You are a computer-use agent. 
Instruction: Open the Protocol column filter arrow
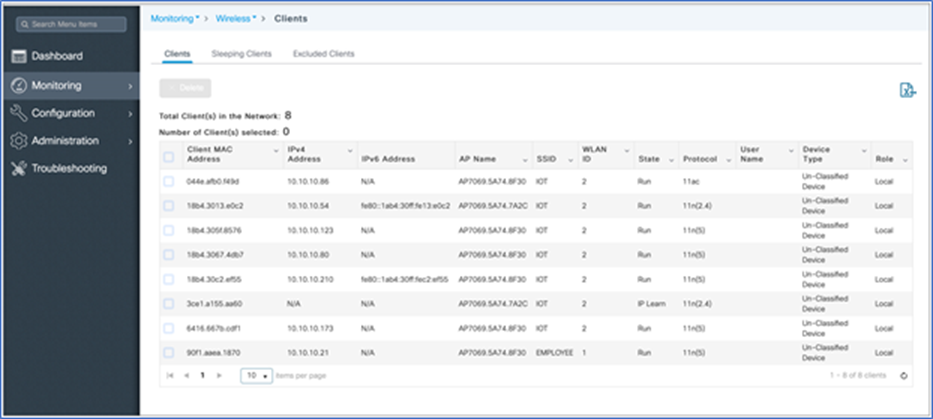click(728, 160)
